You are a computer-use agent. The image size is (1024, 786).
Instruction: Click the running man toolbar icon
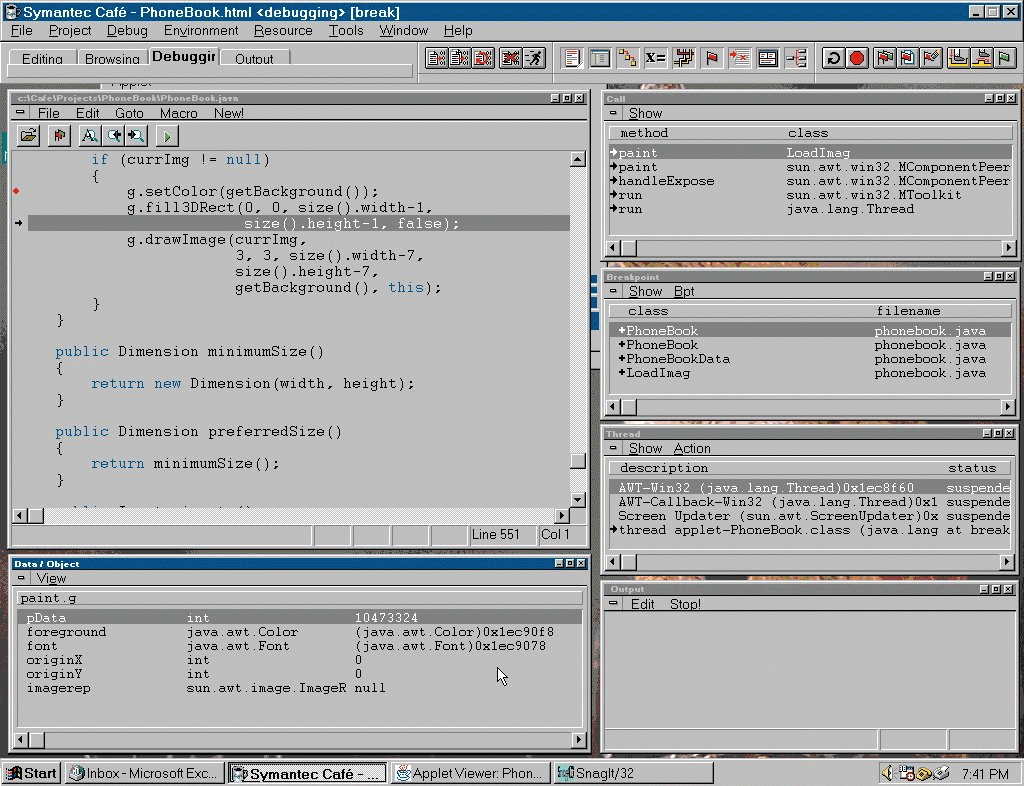[535, 58]
